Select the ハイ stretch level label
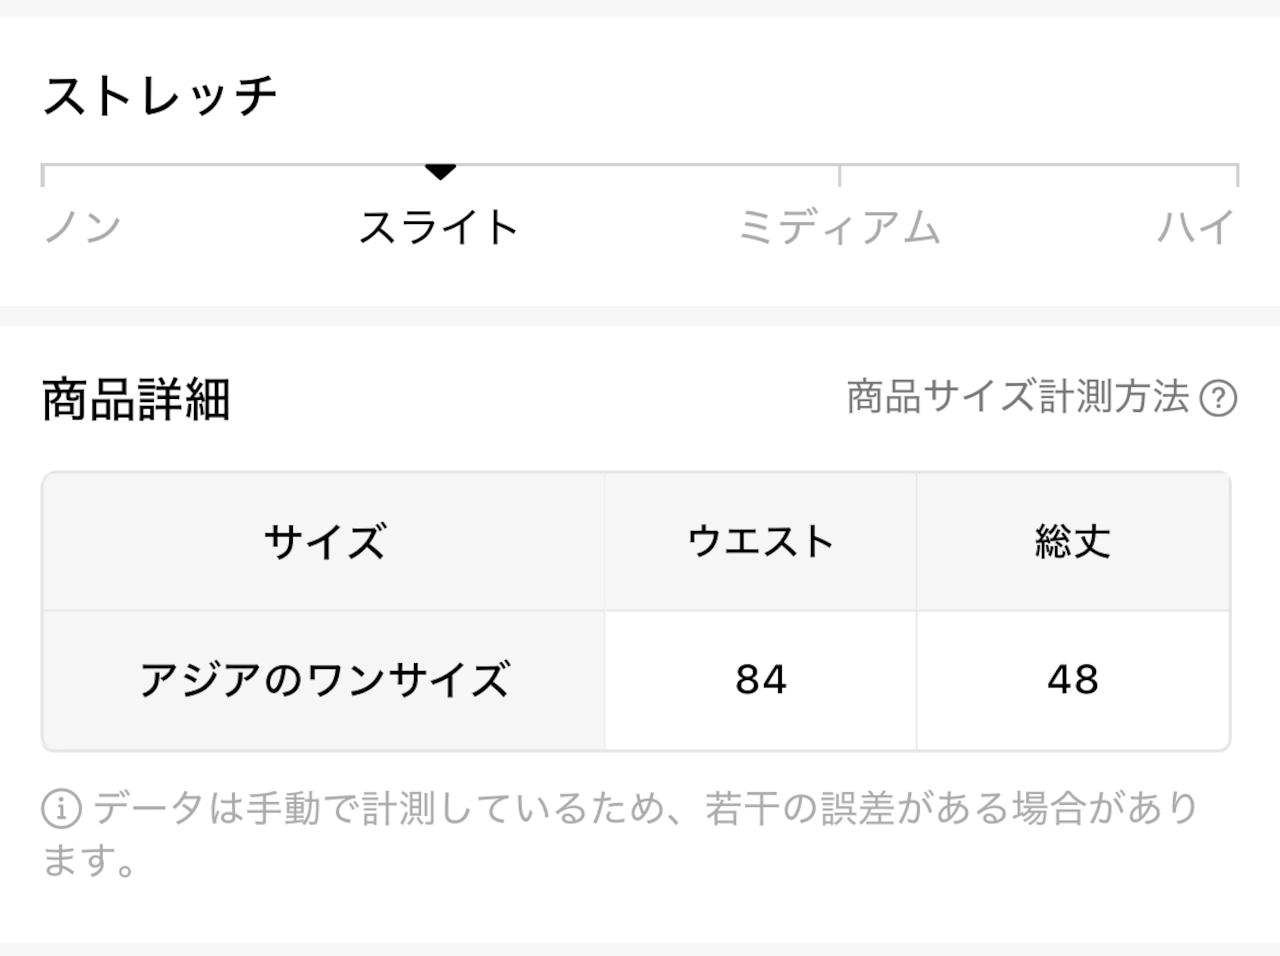The width and height of the screenshot is (1280, 956). pos(1196,228)
